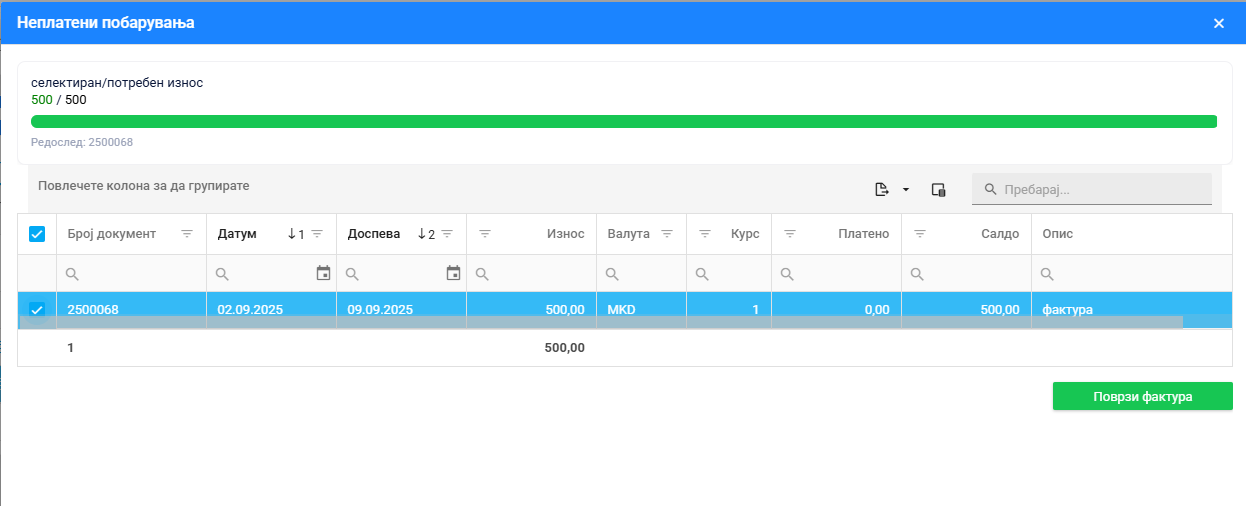Viewport: 1246px width, 506px height.
Task: Uncheck the row checkbox for 2500068
Action: coord(37,310)
